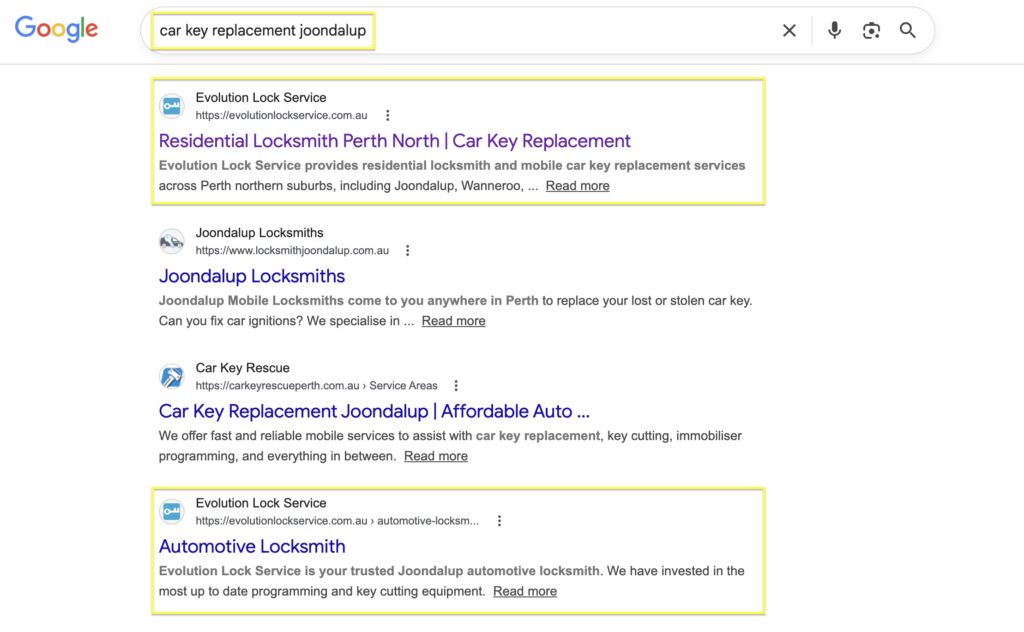Screen dimensions: 1024x632
Task: Click Car Key Rescue favicon
Action: (172, 376)
